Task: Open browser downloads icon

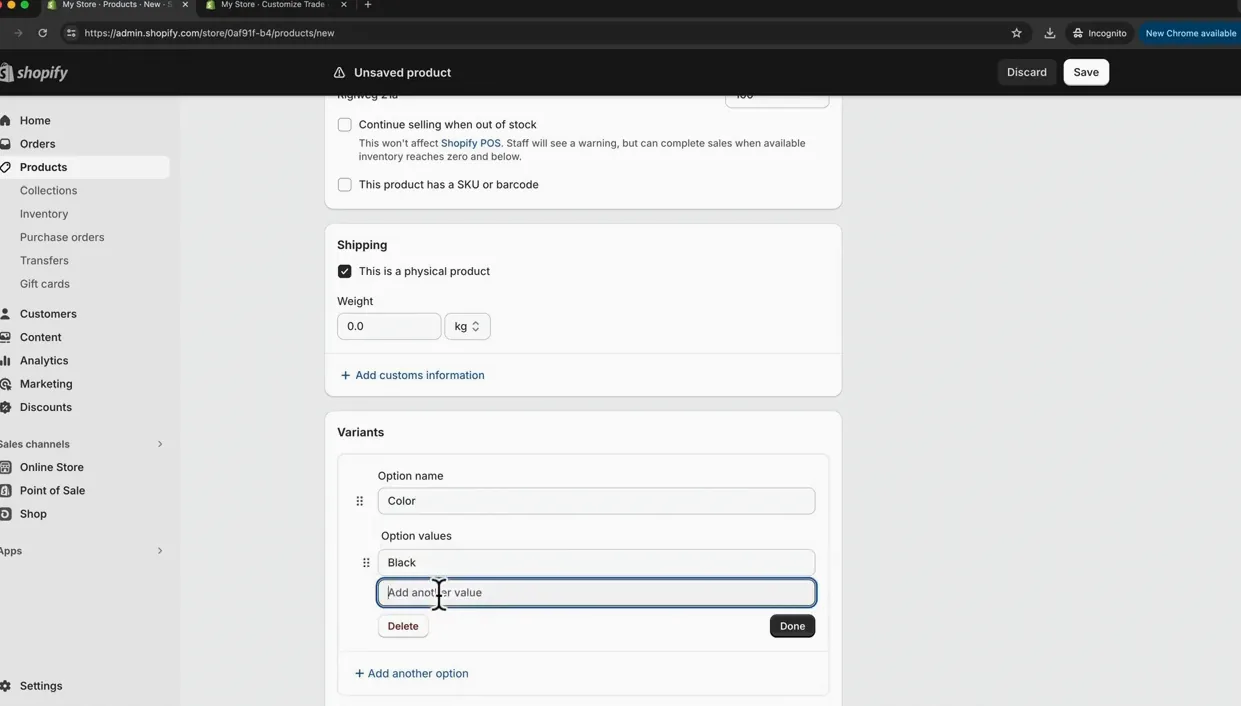Action: pos(1050,33)
